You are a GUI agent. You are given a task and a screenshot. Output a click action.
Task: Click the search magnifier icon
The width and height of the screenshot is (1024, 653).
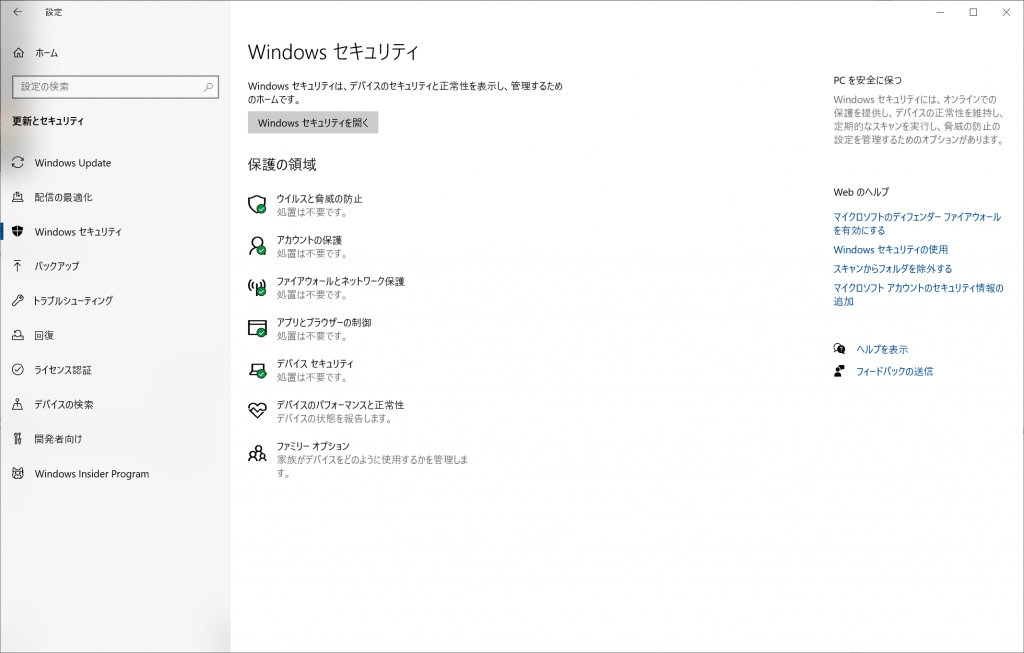coord(208,86)
